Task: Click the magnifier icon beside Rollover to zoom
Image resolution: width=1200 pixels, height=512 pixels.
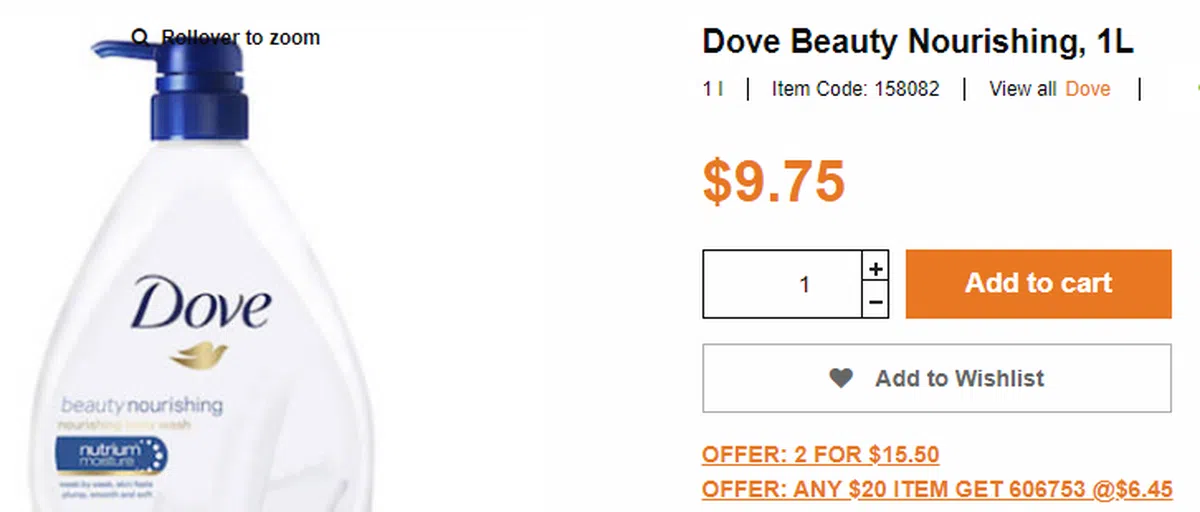Action: click(140, 38)
